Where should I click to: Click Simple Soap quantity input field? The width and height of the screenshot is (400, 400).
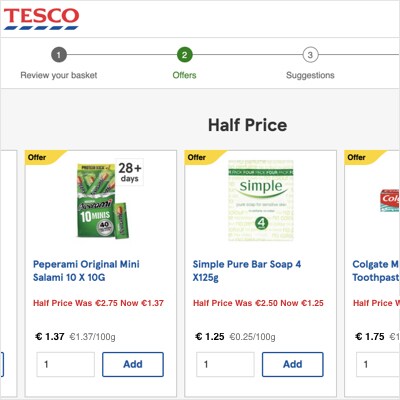pos(225,364)
